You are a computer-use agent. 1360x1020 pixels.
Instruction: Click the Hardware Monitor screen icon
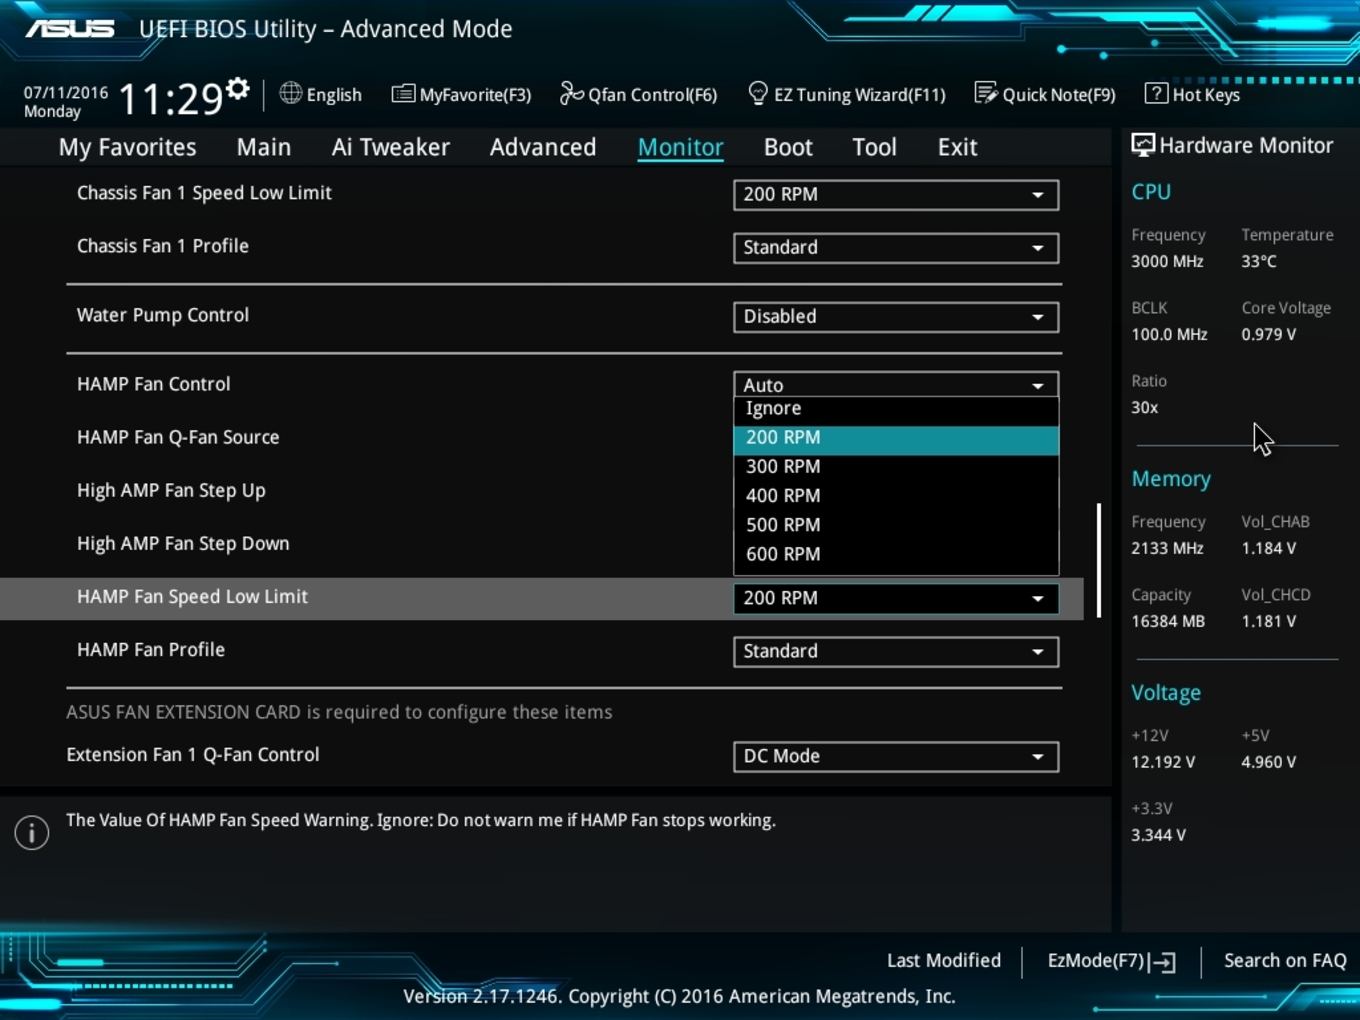[x=1142, y=145]
